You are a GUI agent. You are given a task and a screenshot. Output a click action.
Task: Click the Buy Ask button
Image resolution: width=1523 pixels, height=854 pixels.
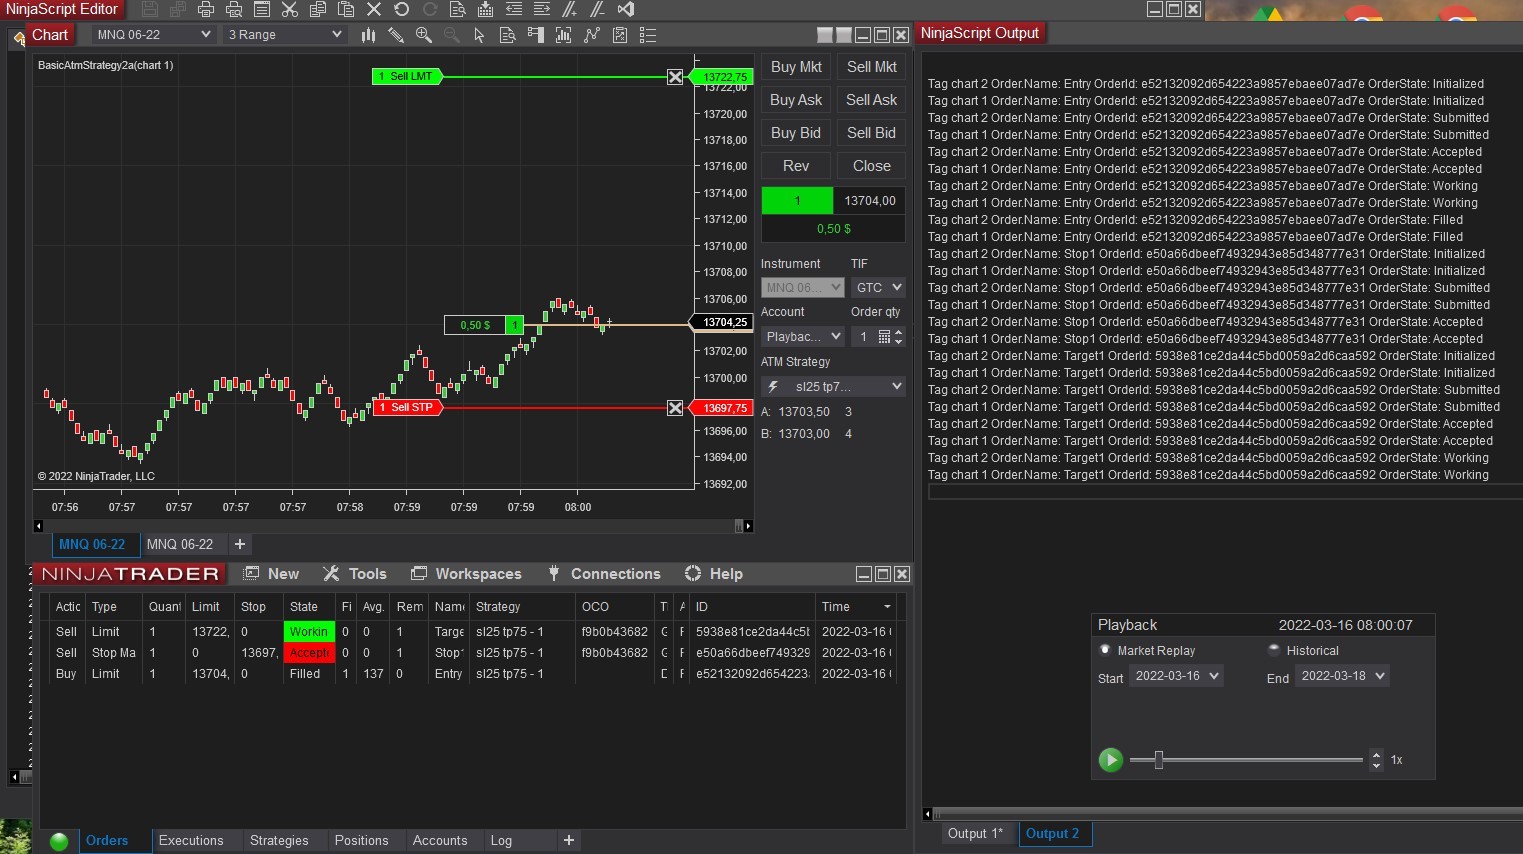point(796,100)
